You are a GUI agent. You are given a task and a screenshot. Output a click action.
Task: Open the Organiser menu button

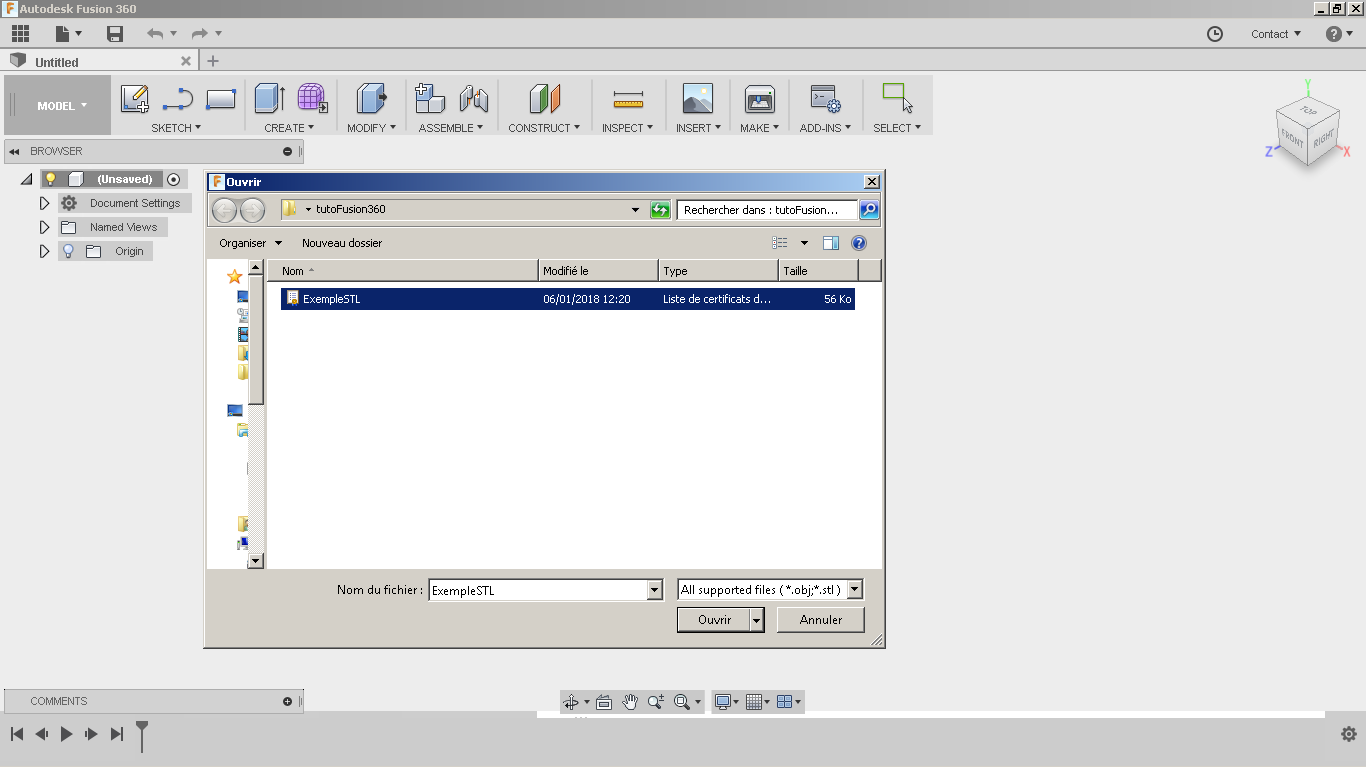pyautogui.click(x=250, y=243)
